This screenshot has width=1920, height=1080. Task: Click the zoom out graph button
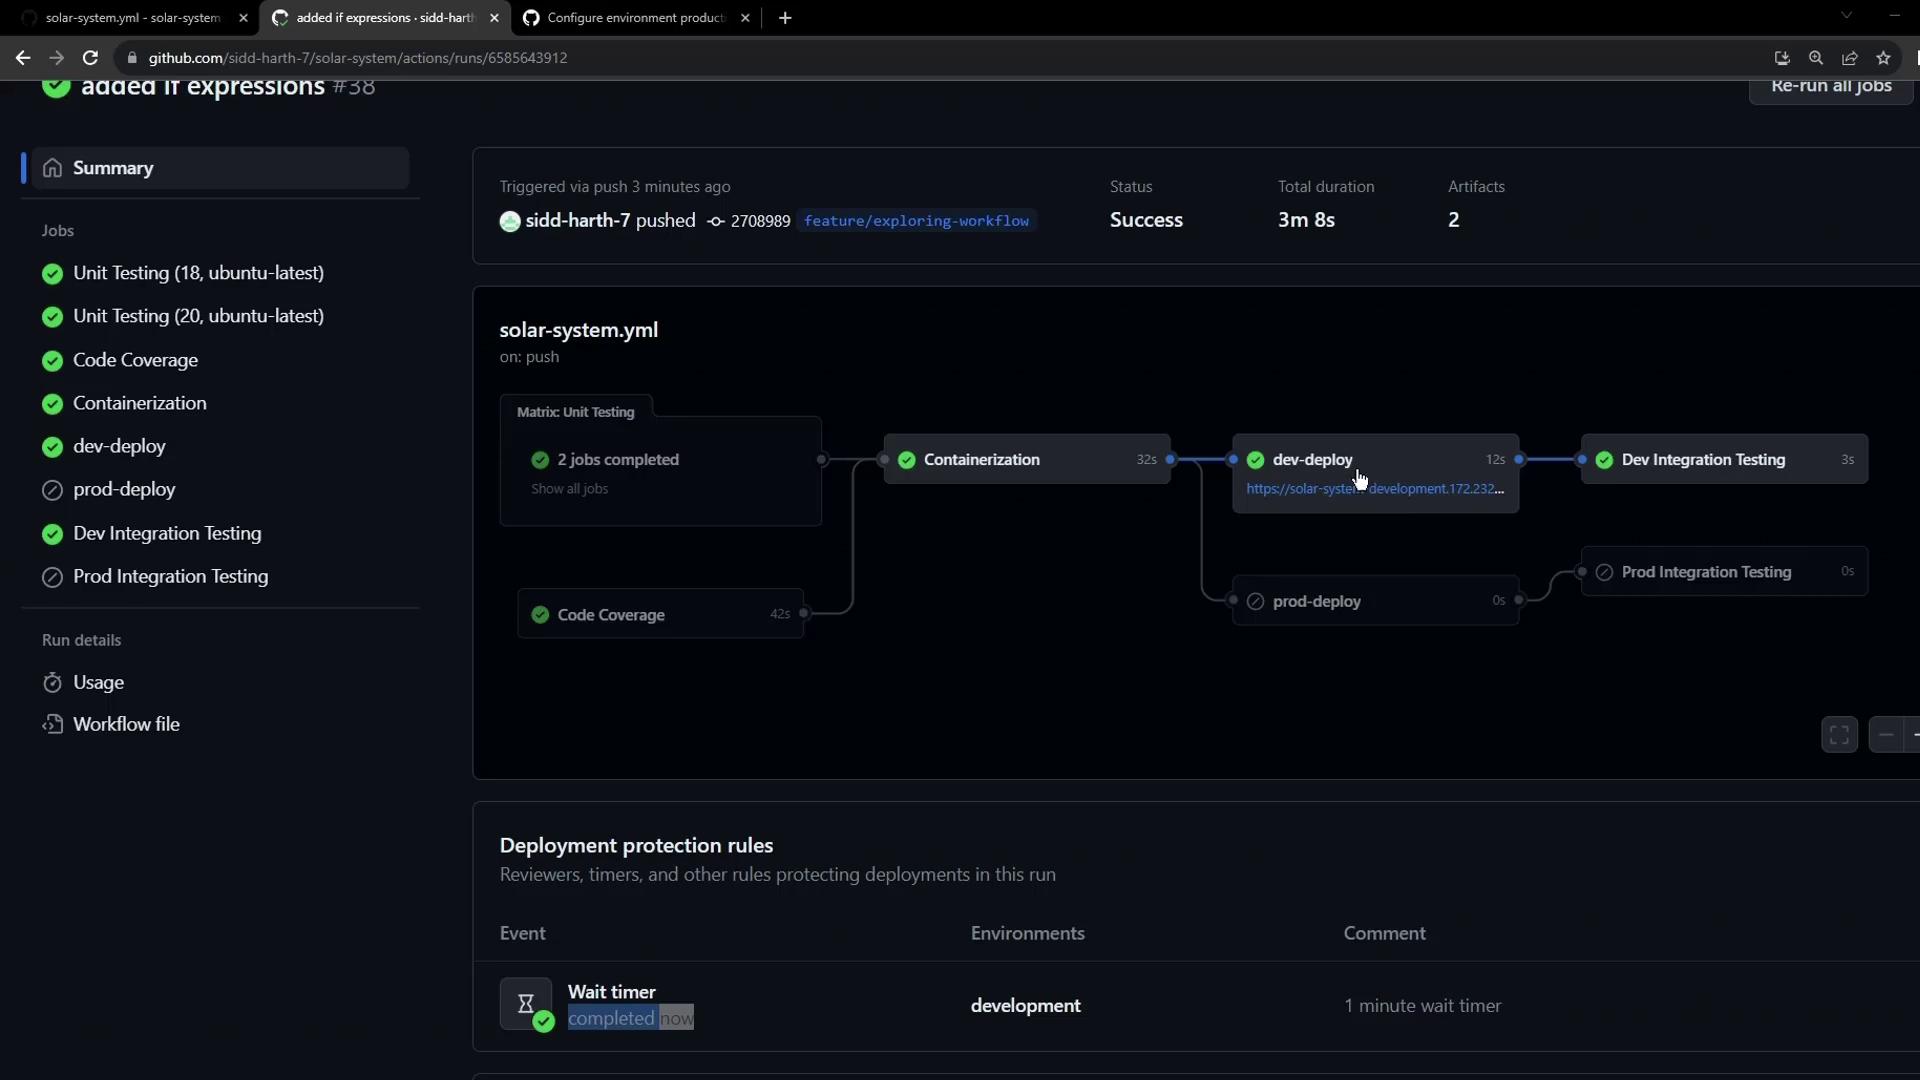click(1885, 735)
